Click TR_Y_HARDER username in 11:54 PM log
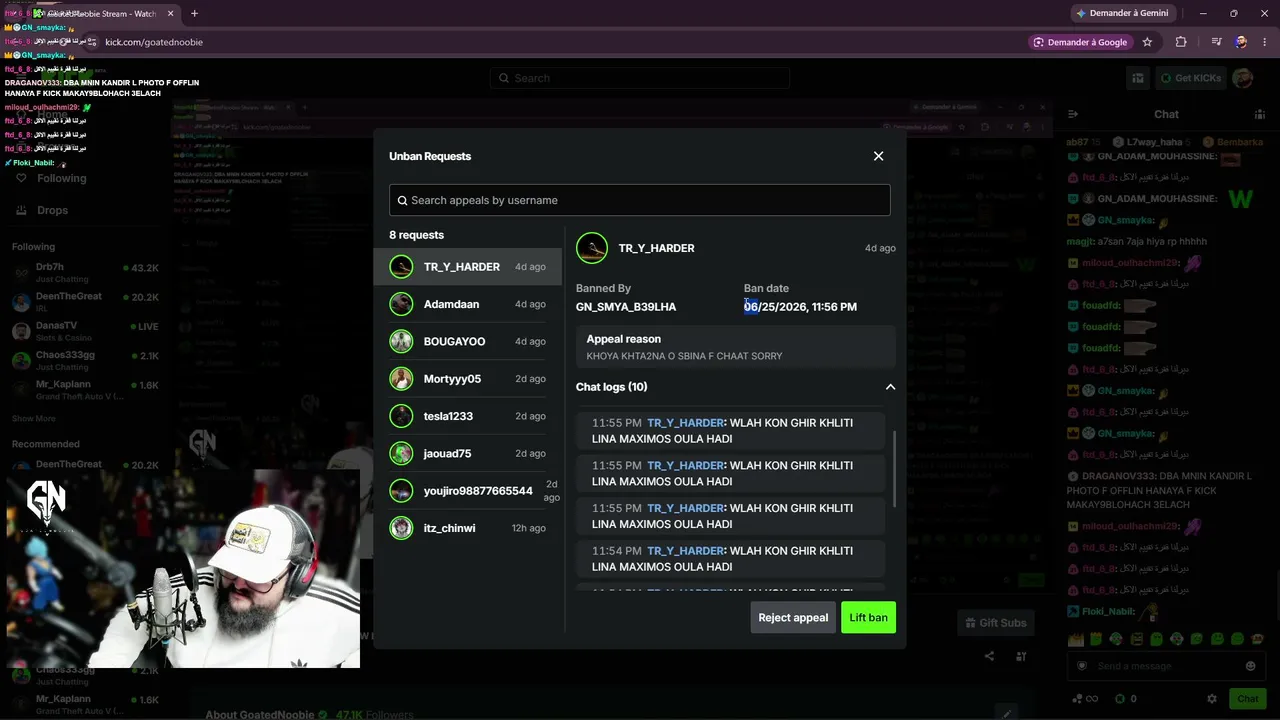This screenshot has width=1280, height=720. click(685, 551)
